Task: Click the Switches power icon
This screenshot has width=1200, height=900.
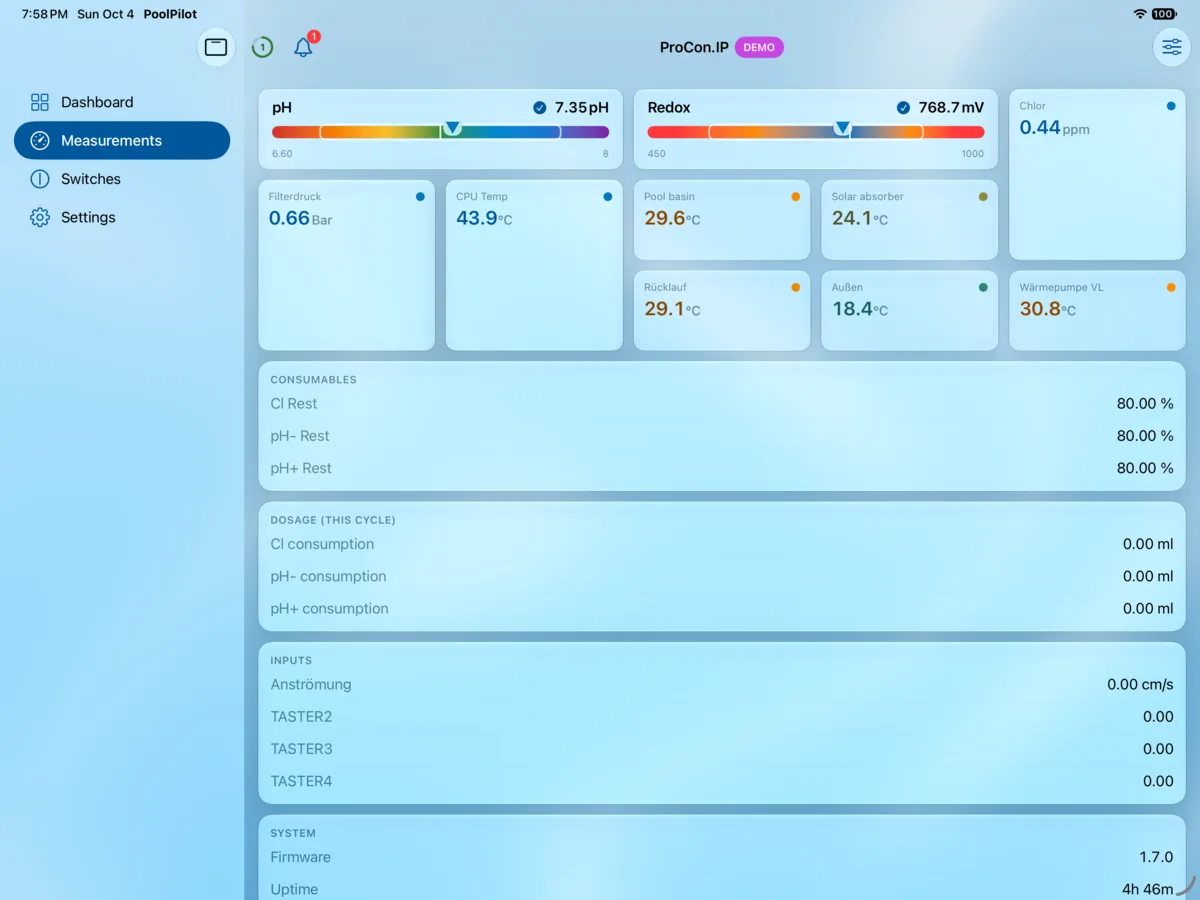Action: click(x=40, y=179)
